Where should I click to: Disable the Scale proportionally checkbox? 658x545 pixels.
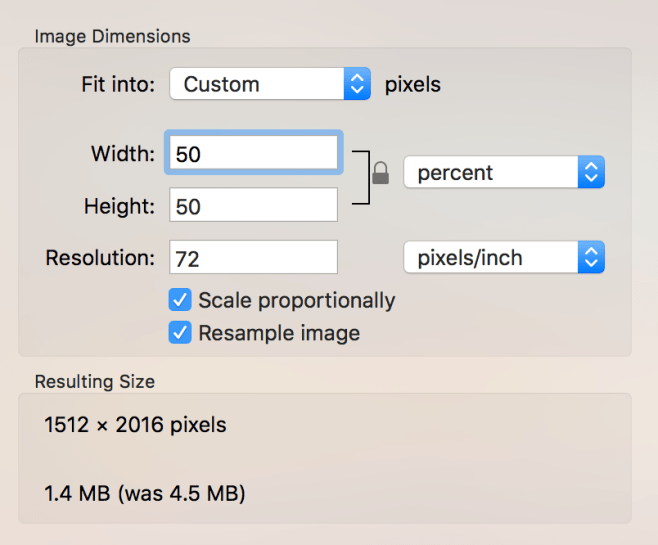point(180,300)
